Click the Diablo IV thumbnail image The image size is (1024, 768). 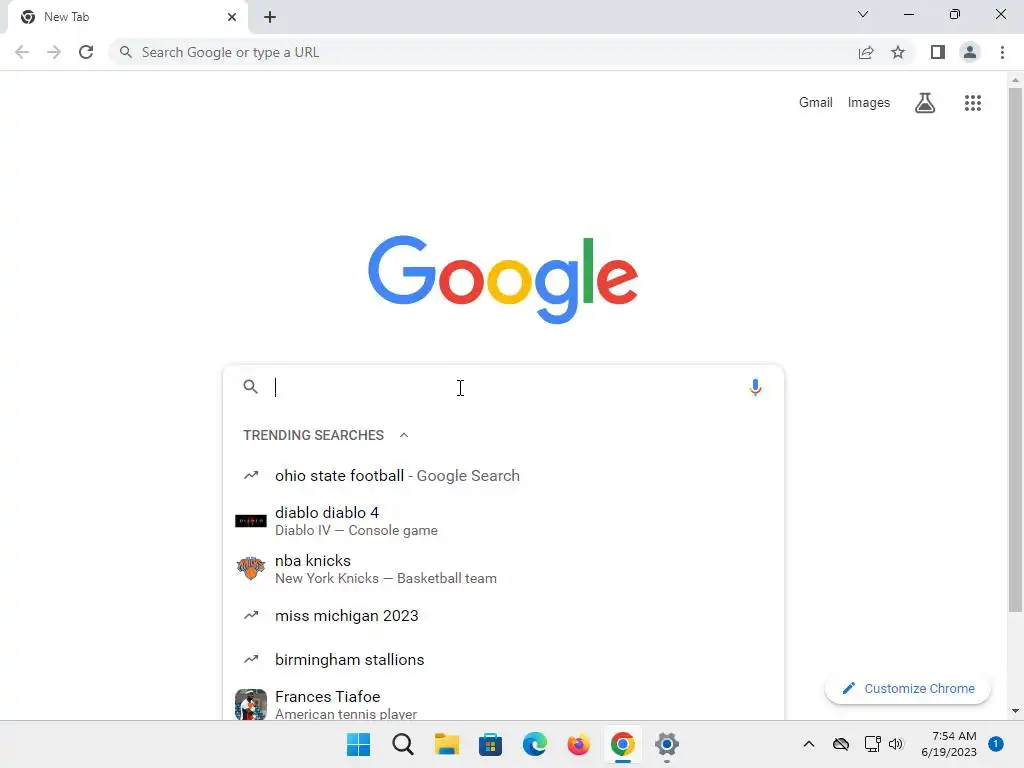click(251, 520)
